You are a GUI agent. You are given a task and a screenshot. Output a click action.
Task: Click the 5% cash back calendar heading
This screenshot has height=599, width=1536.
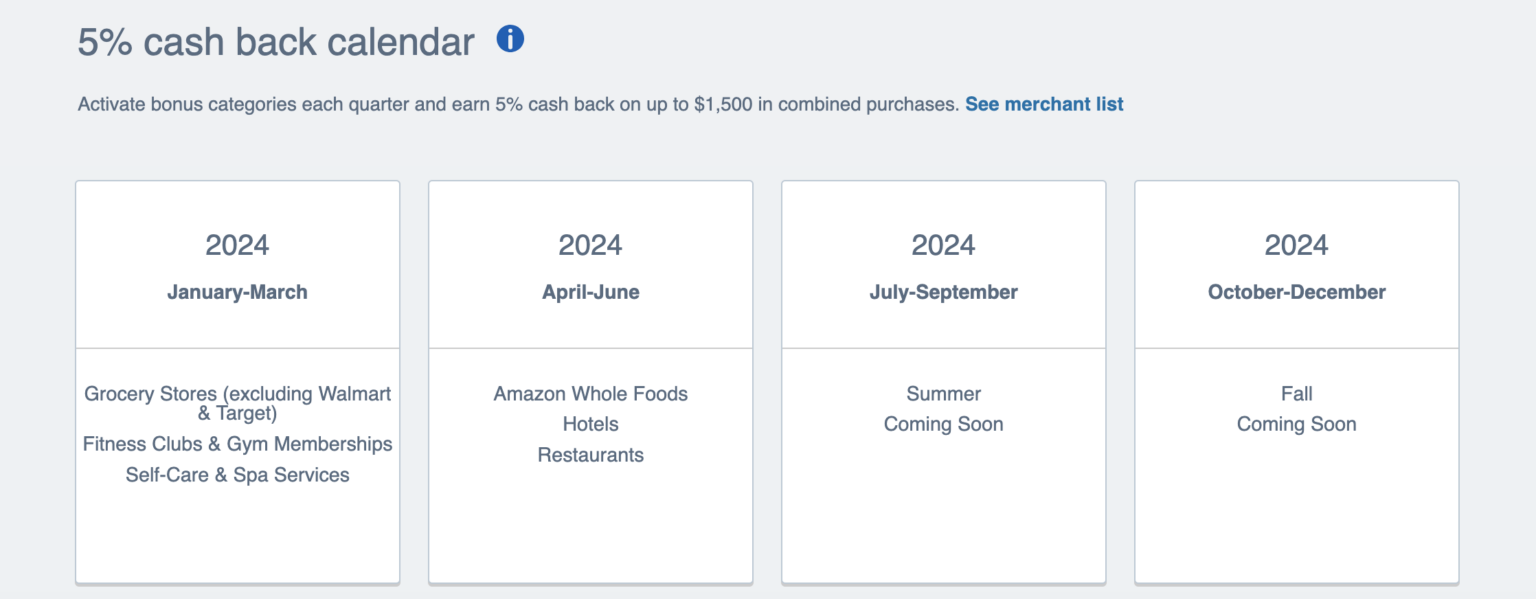click(276, 42)
